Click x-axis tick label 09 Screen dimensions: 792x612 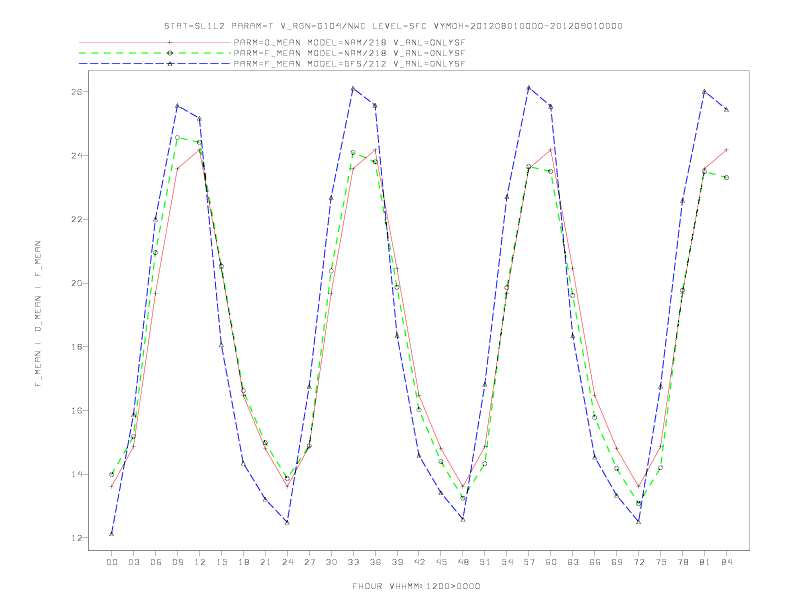(177, 562)
